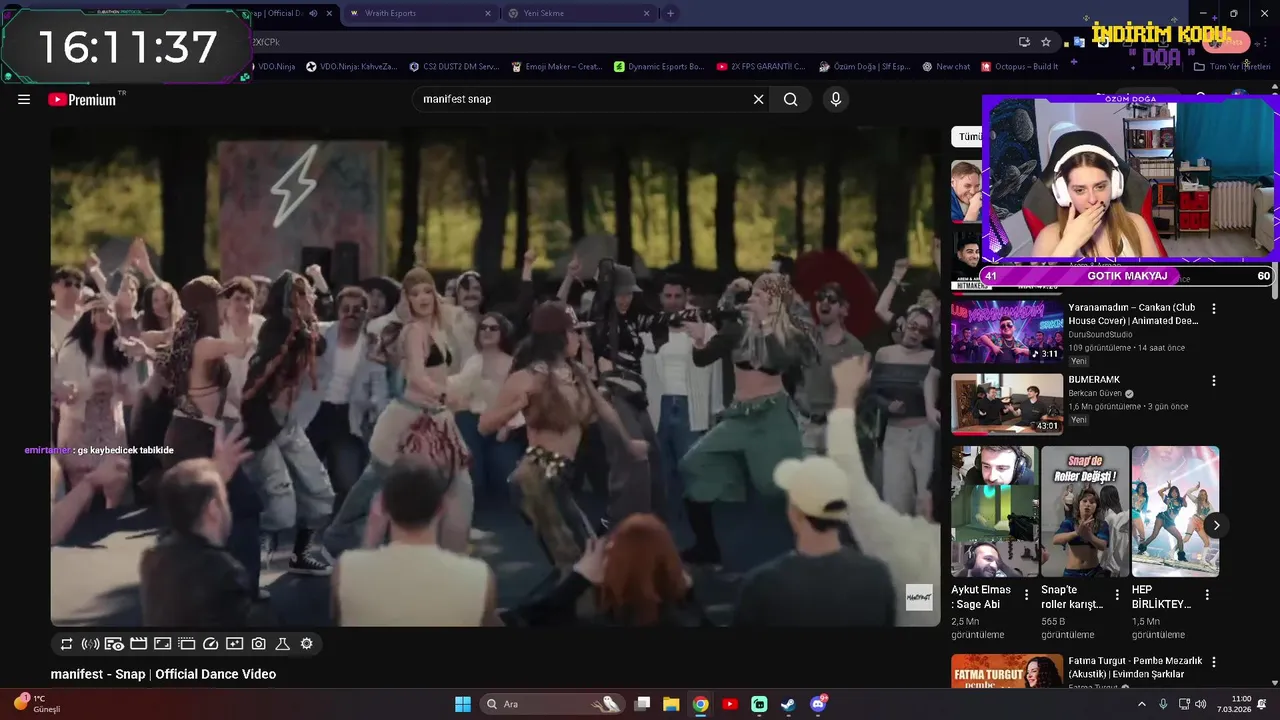Viewport: 1280px width, 720px height.
Task: Show hidden system tray icons chevron
Action: coord(1142,704)
